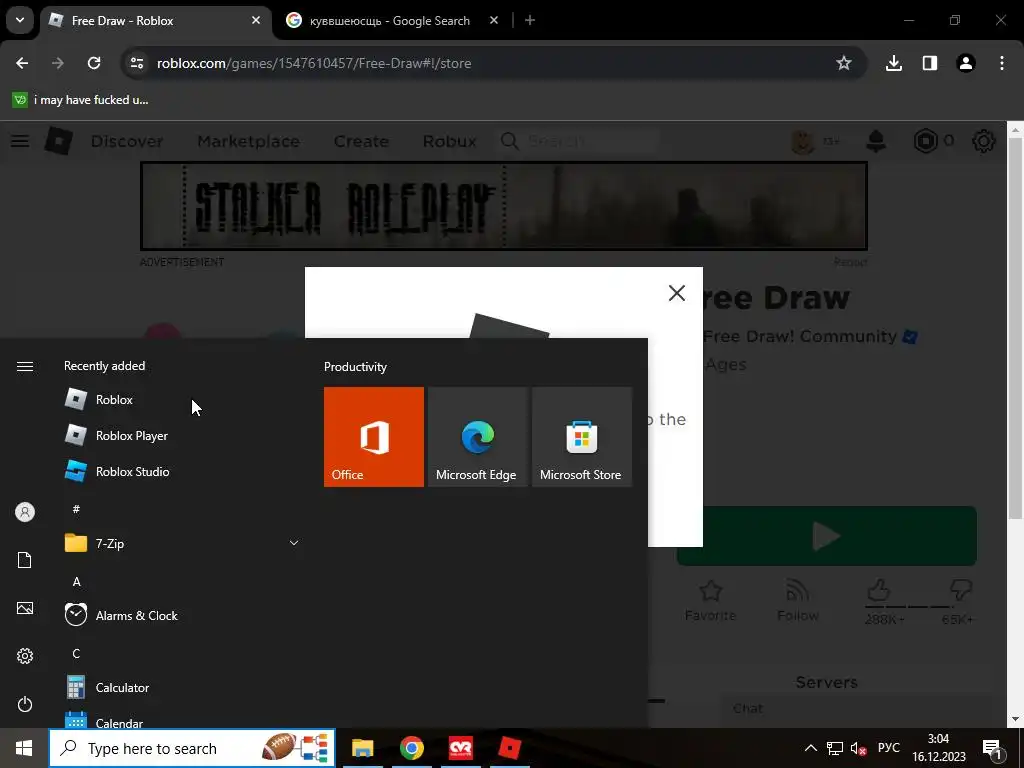
Task: Open Roblox settings gear
Action: pyautogui.click(x=984, y=141)
